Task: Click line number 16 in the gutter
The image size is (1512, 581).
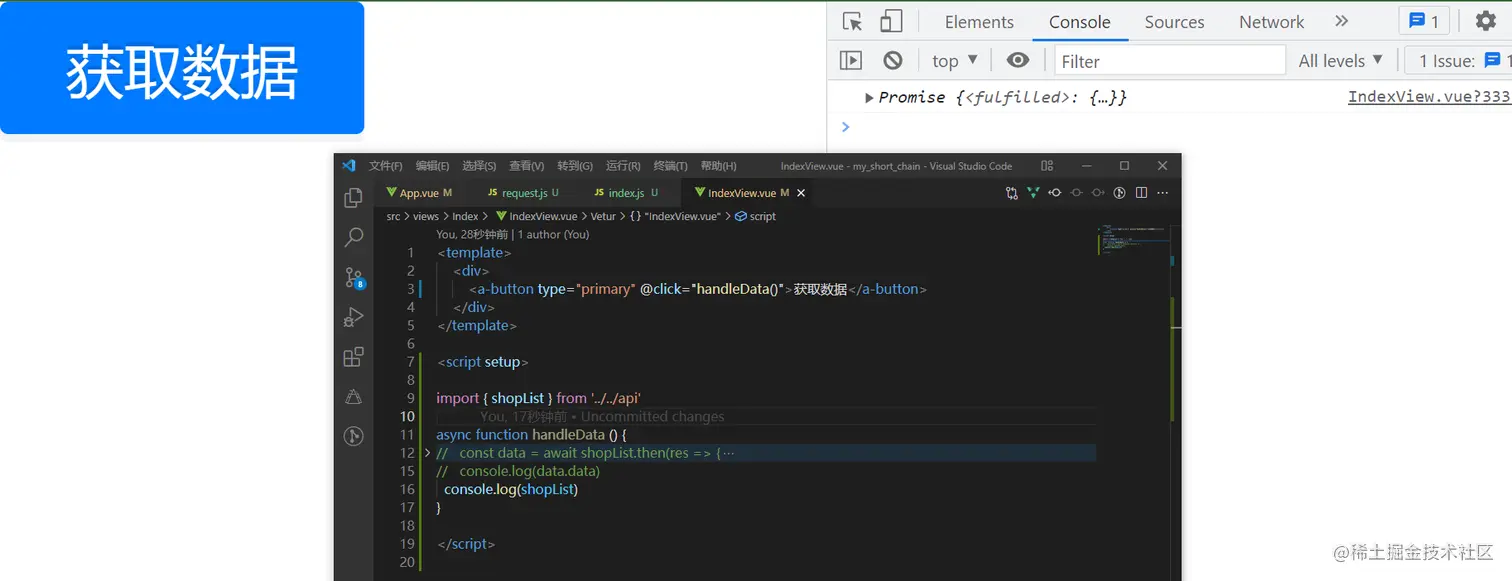Action: pyautogui.click(x=407, y=489)
